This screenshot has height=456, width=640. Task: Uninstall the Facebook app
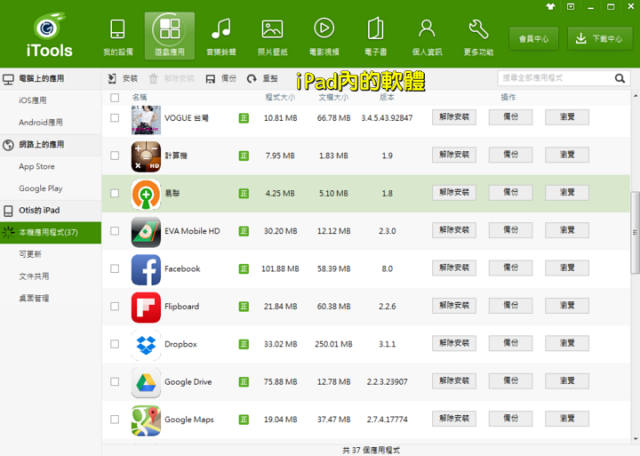[454, 268]
